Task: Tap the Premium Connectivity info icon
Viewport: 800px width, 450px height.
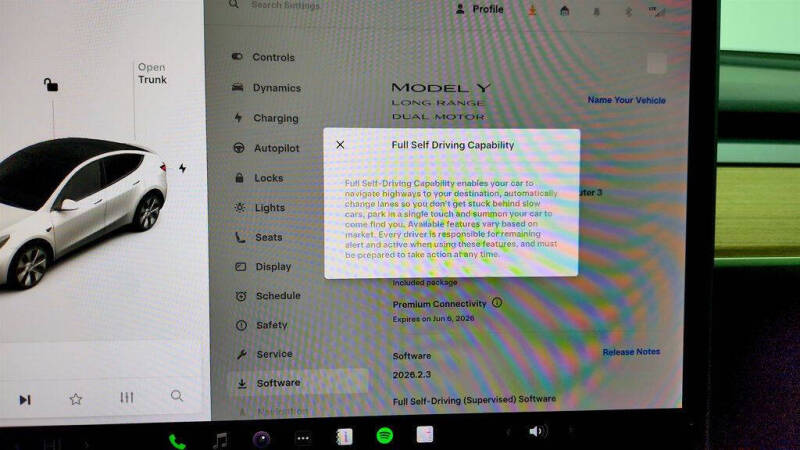Action: [497, 303]
